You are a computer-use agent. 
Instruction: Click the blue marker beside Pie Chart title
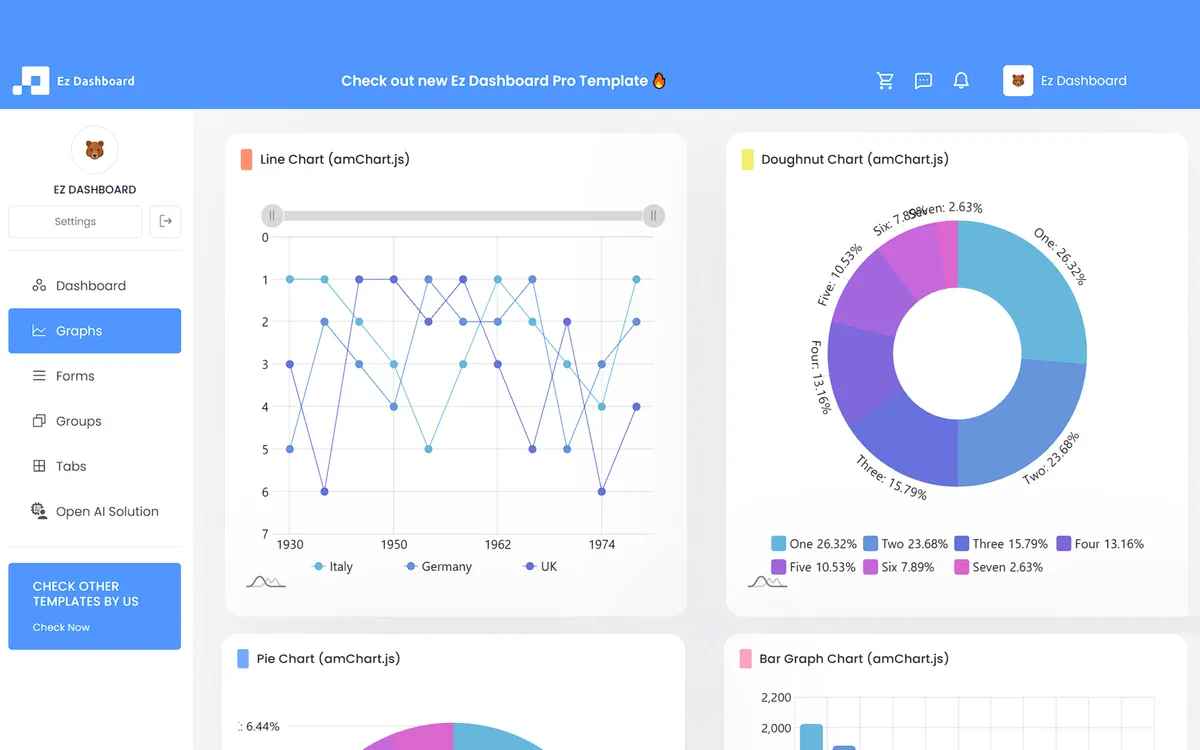(x=243, y=658)
